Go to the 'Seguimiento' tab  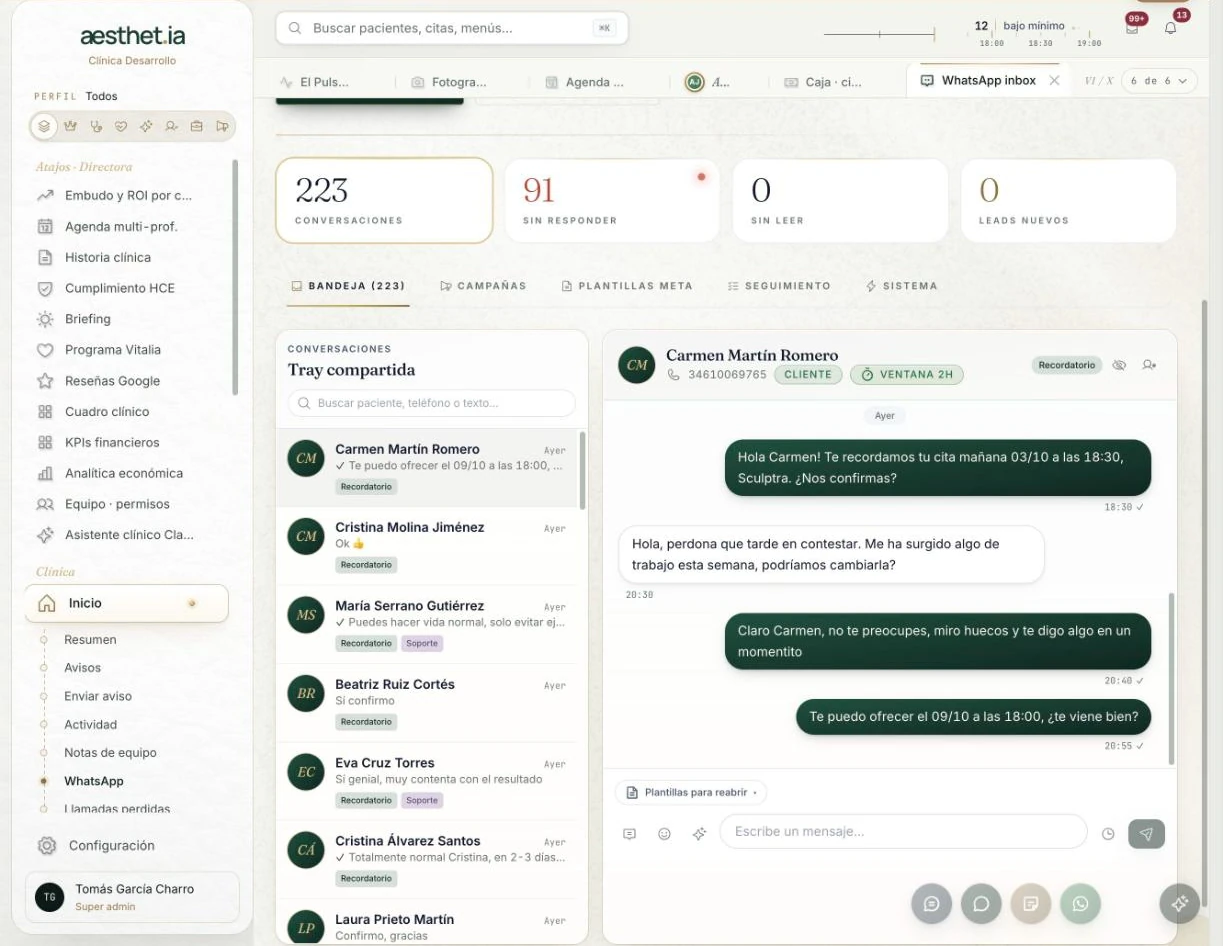(779, 286)
